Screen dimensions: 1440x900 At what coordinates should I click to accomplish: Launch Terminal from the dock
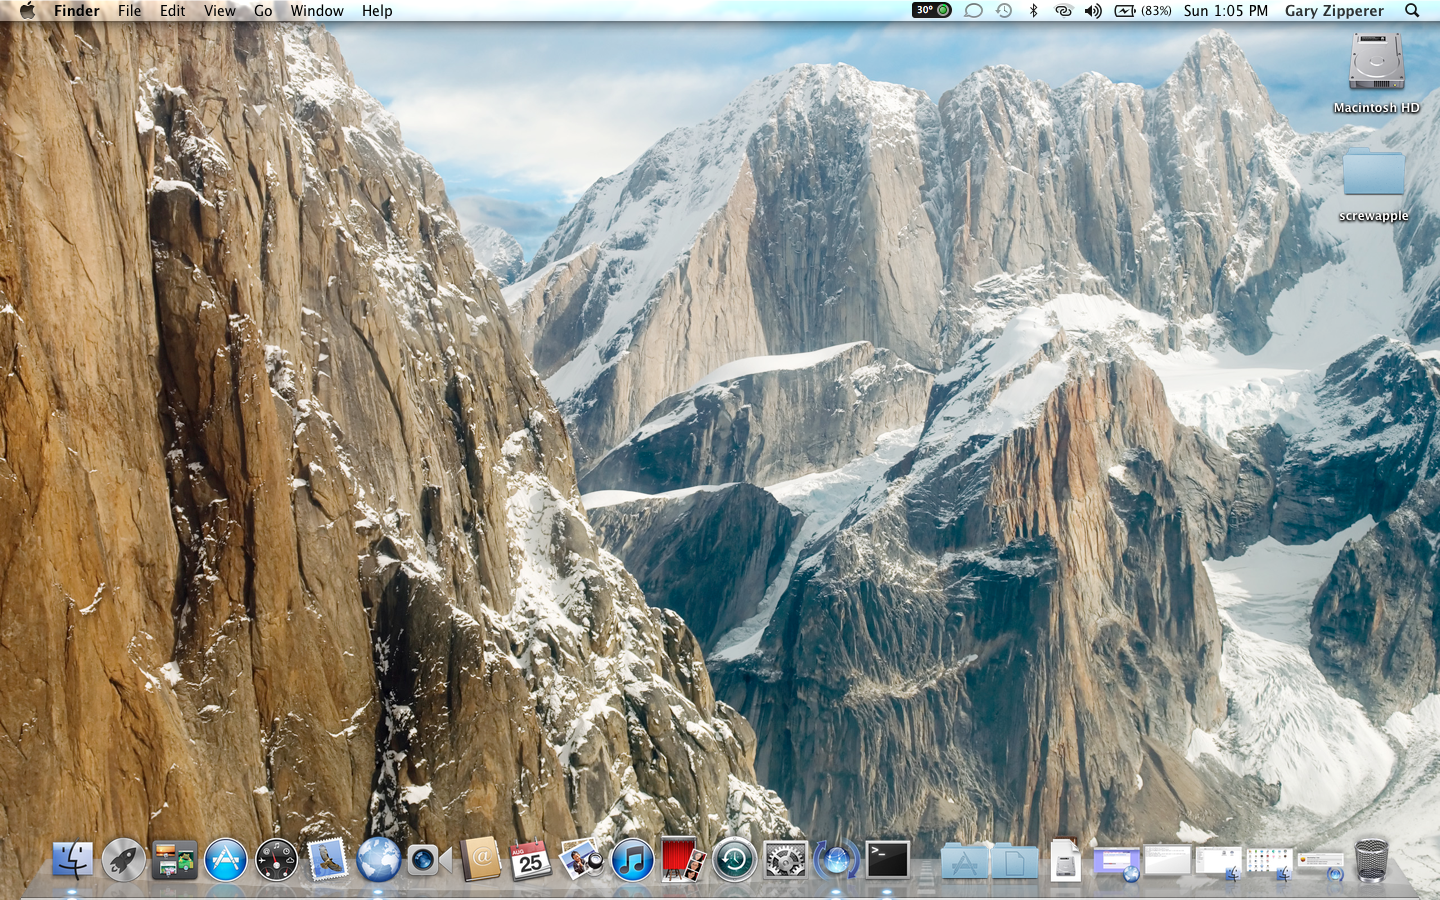point(887,860)
